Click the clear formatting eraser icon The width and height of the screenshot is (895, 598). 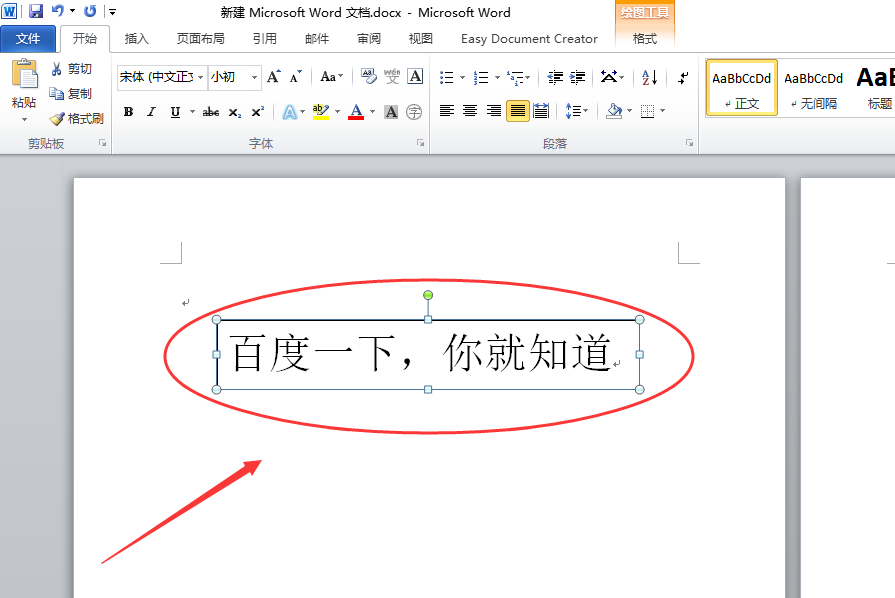click(369, 76)
